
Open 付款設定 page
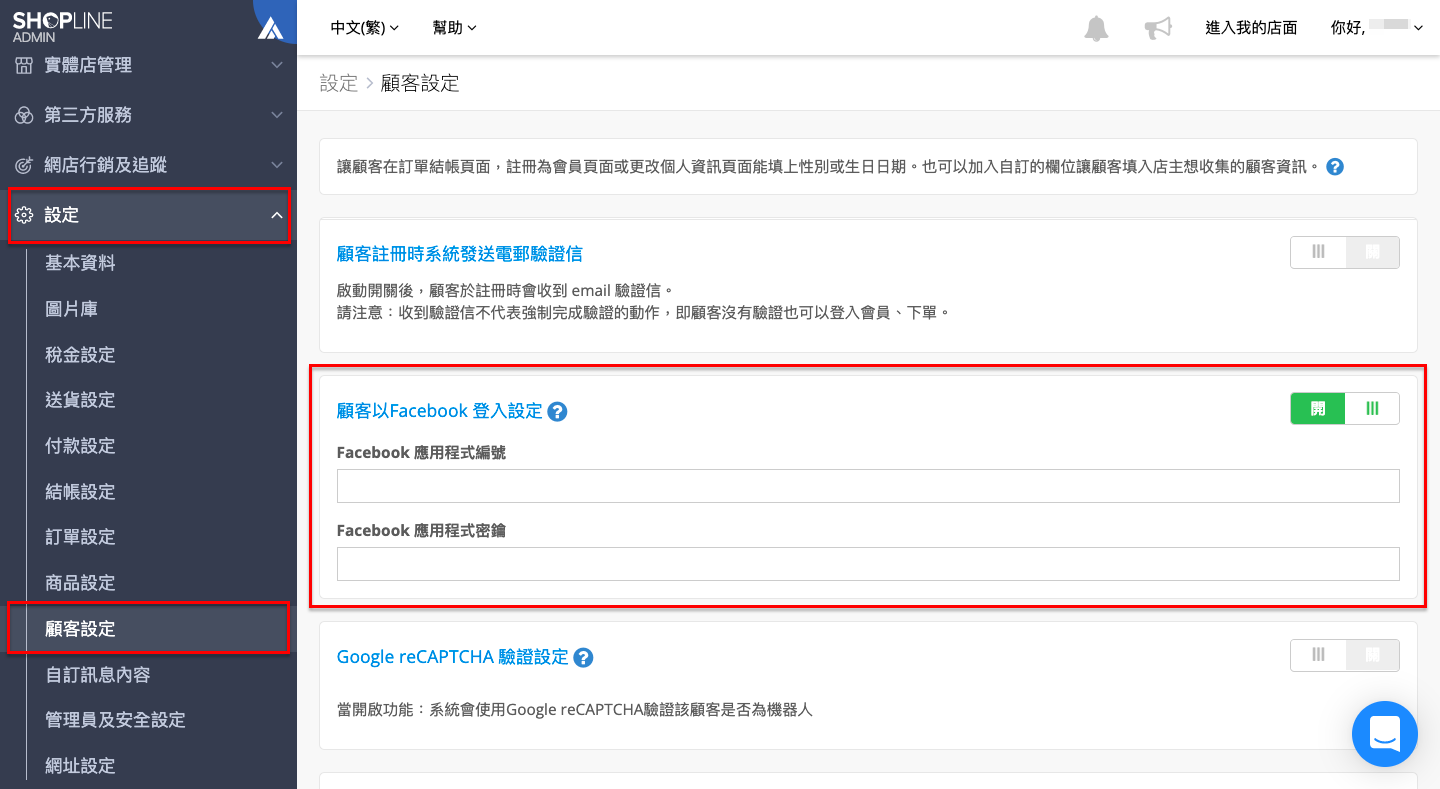(x=80, y=446)
